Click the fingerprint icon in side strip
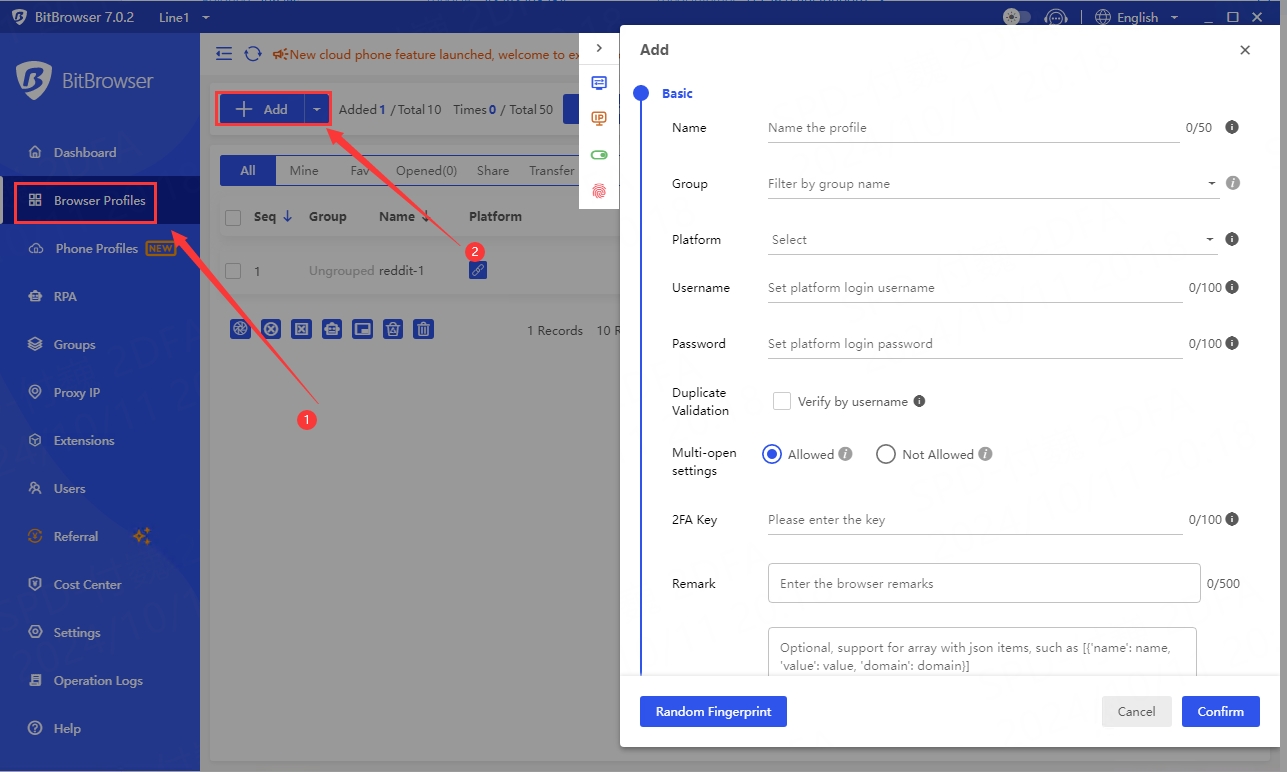The height and width of the screenshot is (772, 1287). tap(599, 192)
